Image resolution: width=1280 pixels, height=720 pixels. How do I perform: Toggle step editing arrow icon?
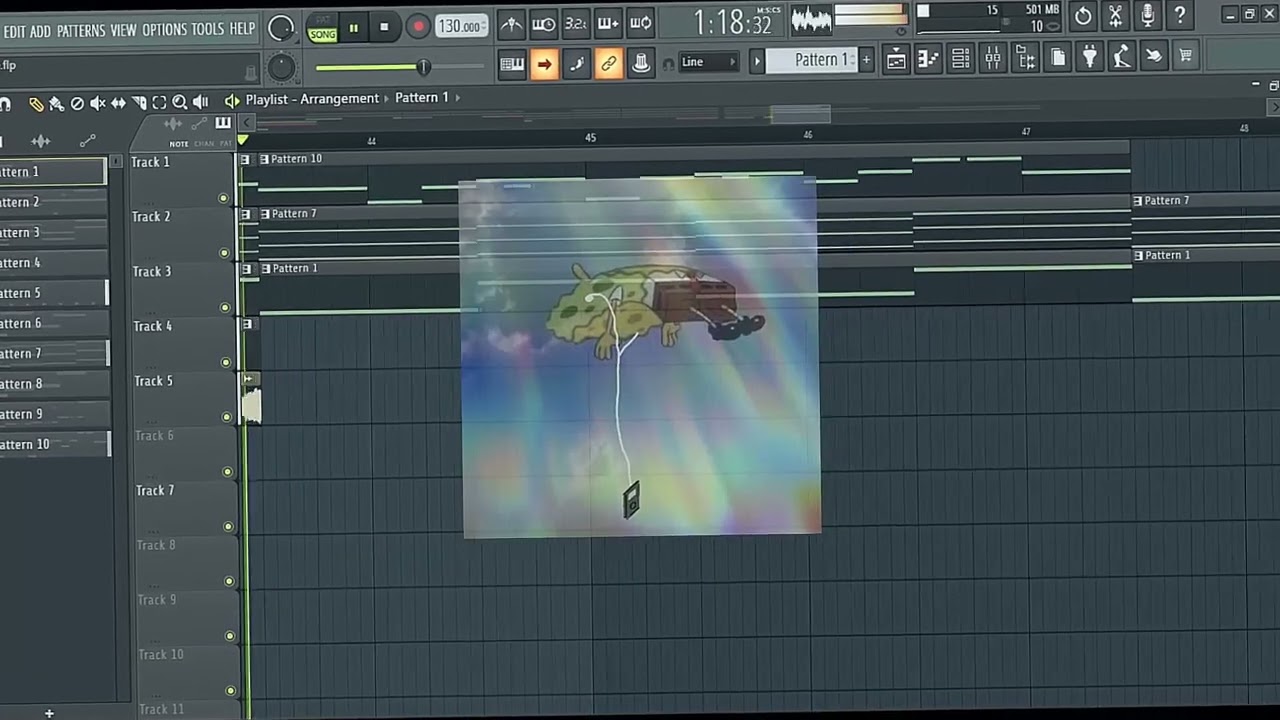(x=544, y=64)
